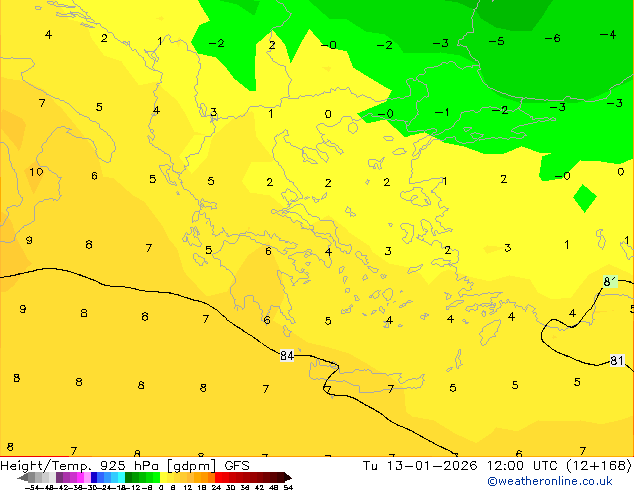The image size is (634, 490).
Task: Pick the bright red legend swatch above 24
Action: [218, 477]
